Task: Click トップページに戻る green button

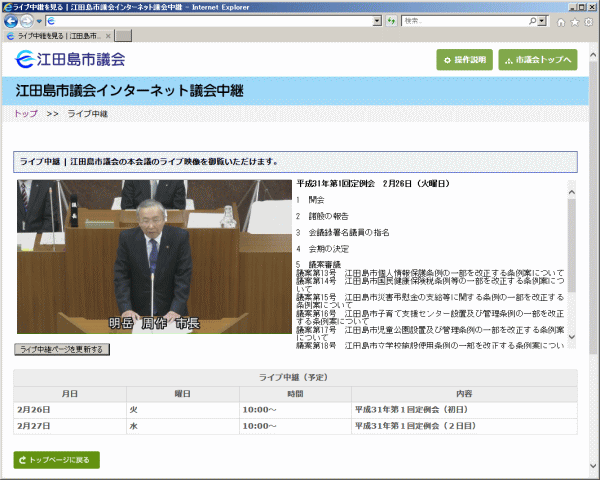Action: pos(57,460)
